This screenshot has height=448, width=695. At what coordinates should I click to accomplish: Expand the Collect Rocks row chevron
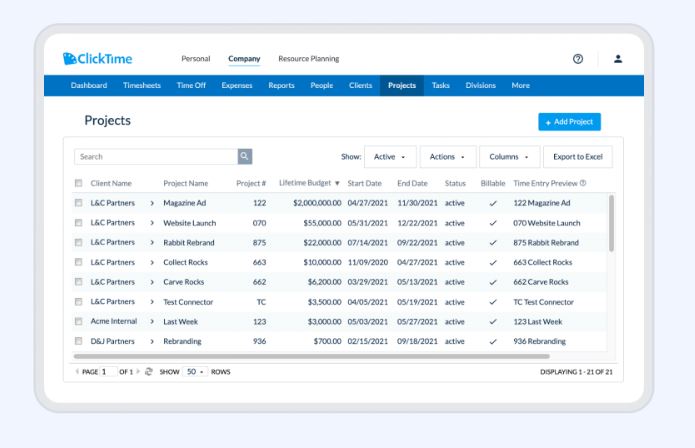152,262
